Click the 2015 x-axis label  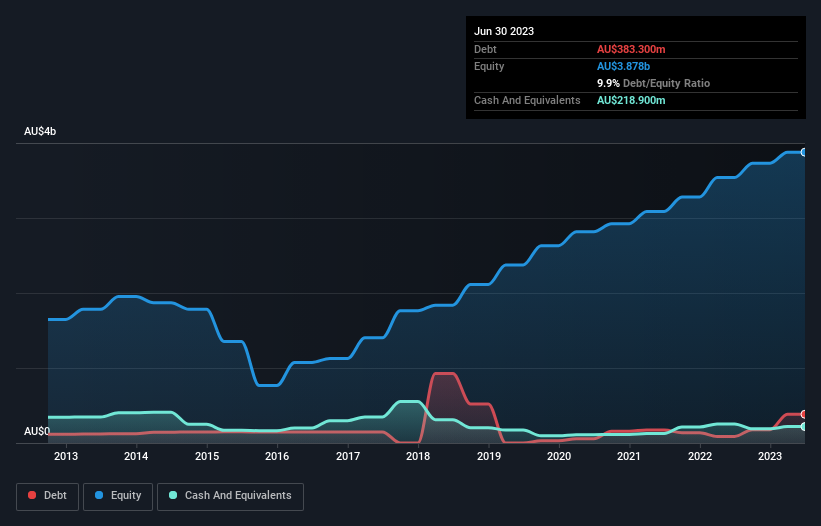click(207, 456)
